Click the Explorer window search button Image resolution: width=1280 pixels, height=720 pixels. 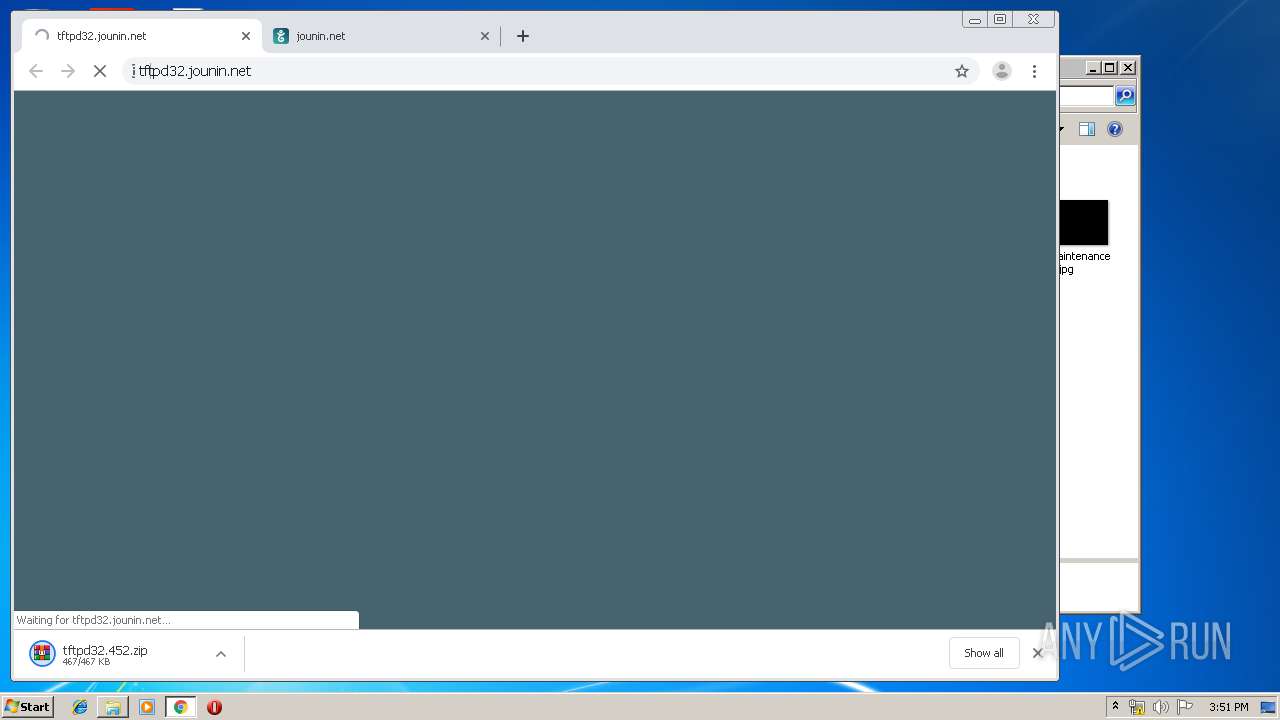tap(1125, 95)
